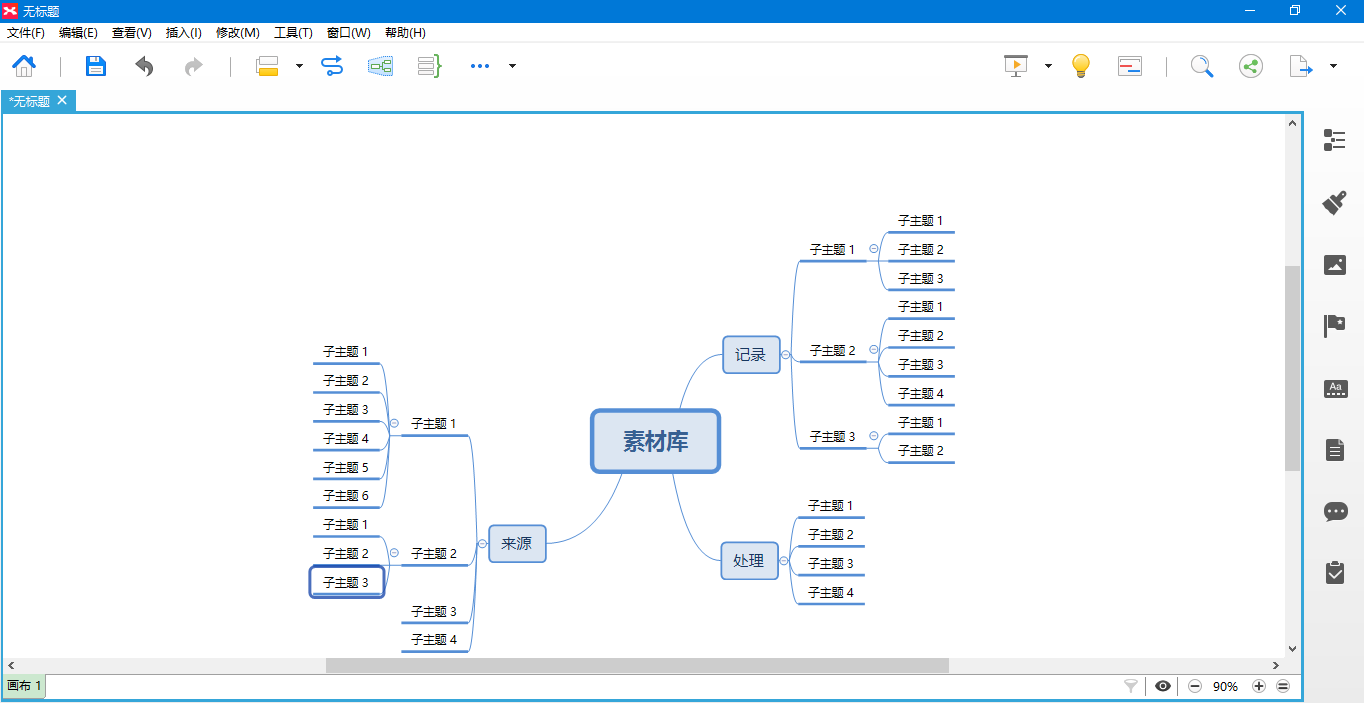Add a boundary around topics

pyautogui.click(x=380, y=66)
